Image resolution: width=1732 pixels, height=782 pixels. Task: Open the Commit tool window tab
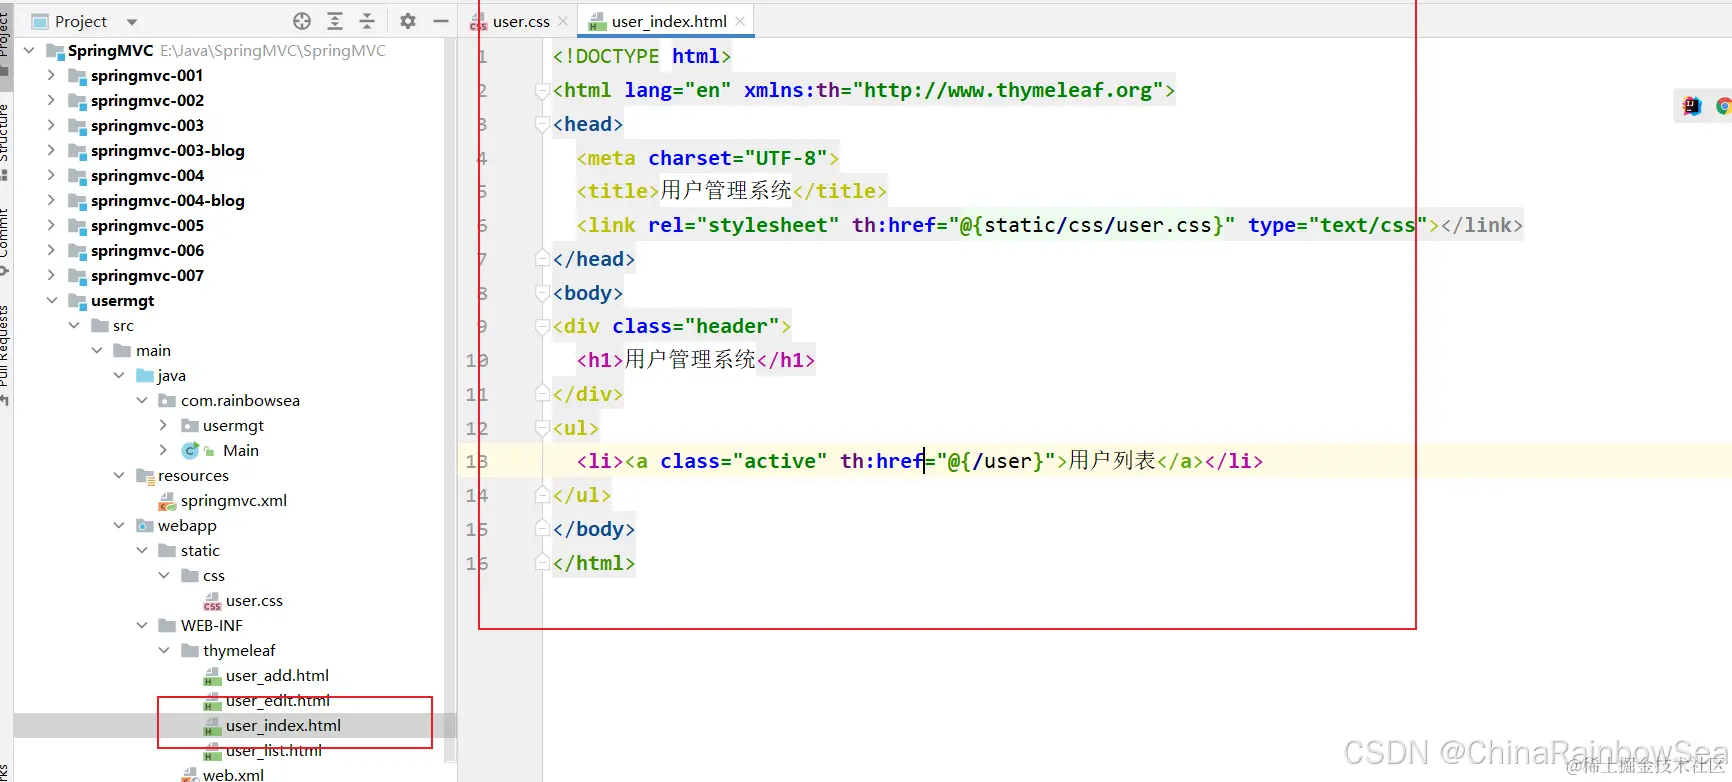[x=5, y=240]
